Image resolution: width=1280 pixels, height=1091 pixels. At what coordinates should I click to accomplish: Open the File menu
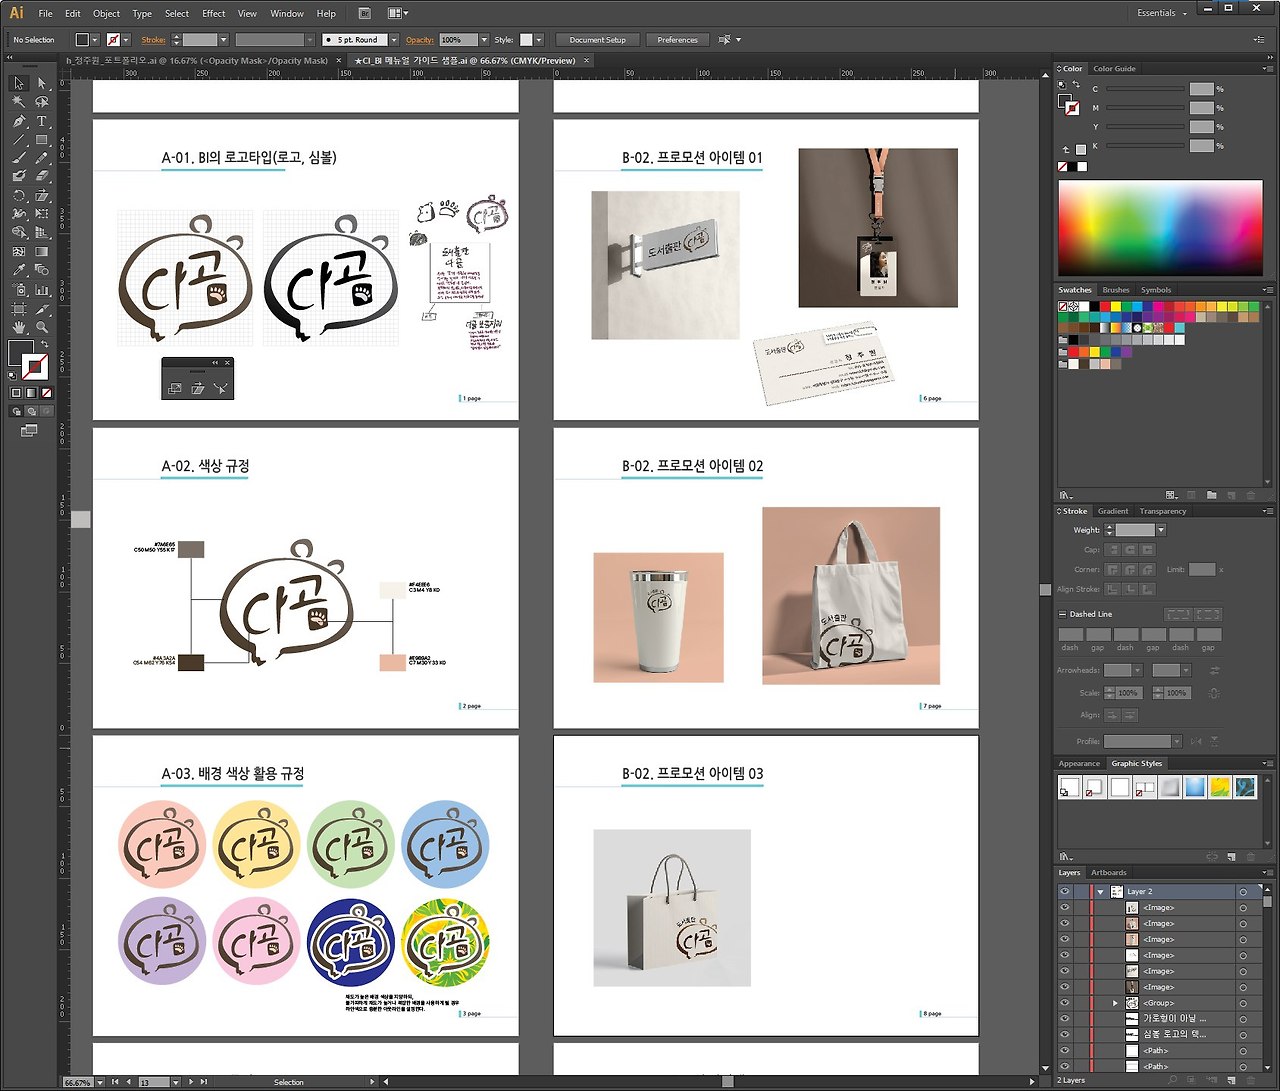pyautogui.click(x=45, y=13)
